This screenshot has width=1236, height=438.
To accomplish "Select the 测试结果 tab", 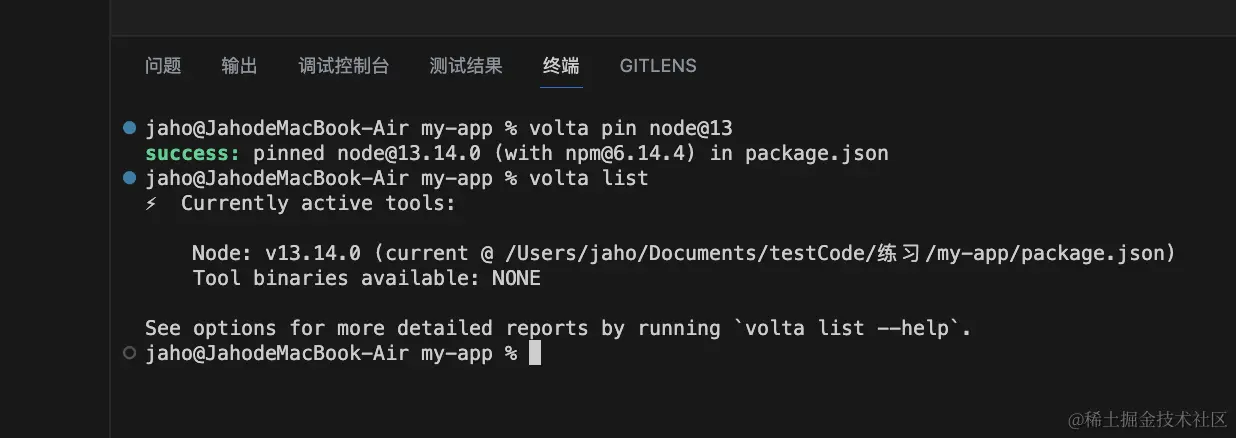I will point(465,66).
